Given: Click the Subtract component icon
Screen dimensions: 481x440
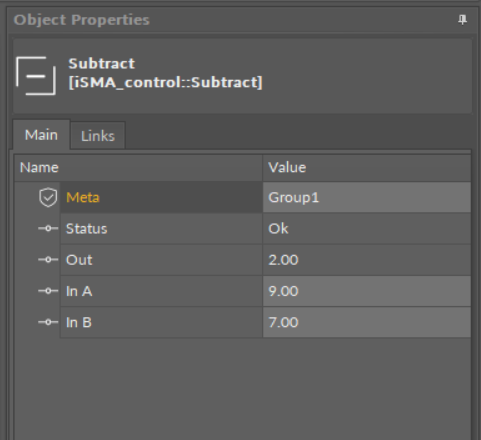Looking at the screenshot, I should point(36,76).
